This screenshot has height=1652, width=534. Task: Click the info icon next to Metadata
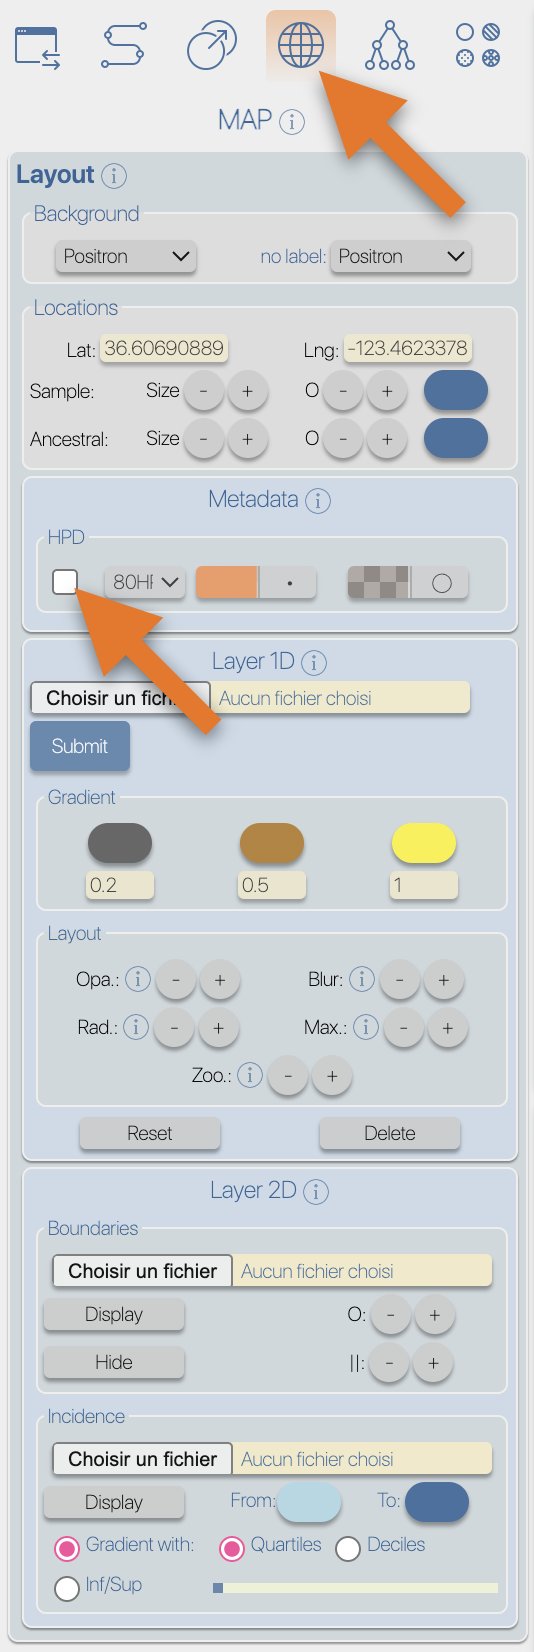pyautogui.click(x=318, y=500)
